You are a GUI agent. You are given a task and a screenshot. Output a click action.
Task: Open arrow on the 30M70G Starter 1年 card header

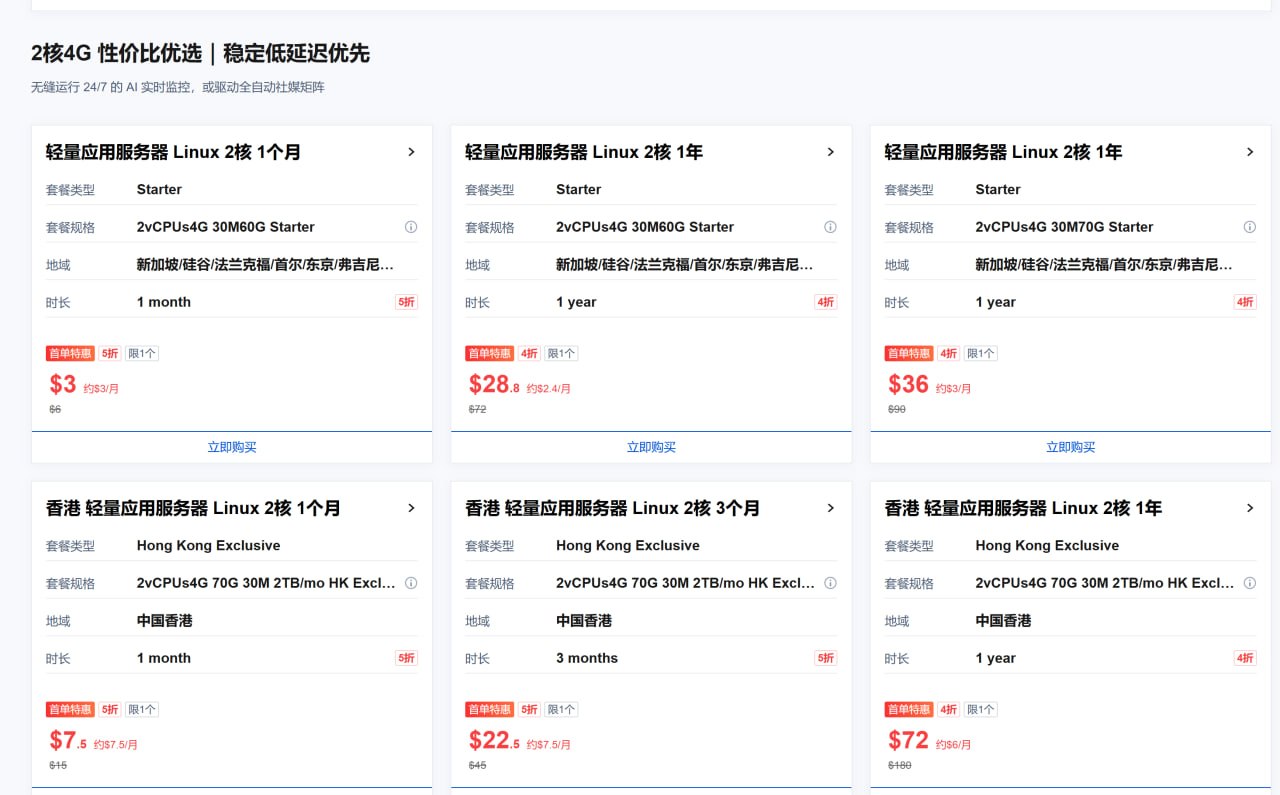1249,152
